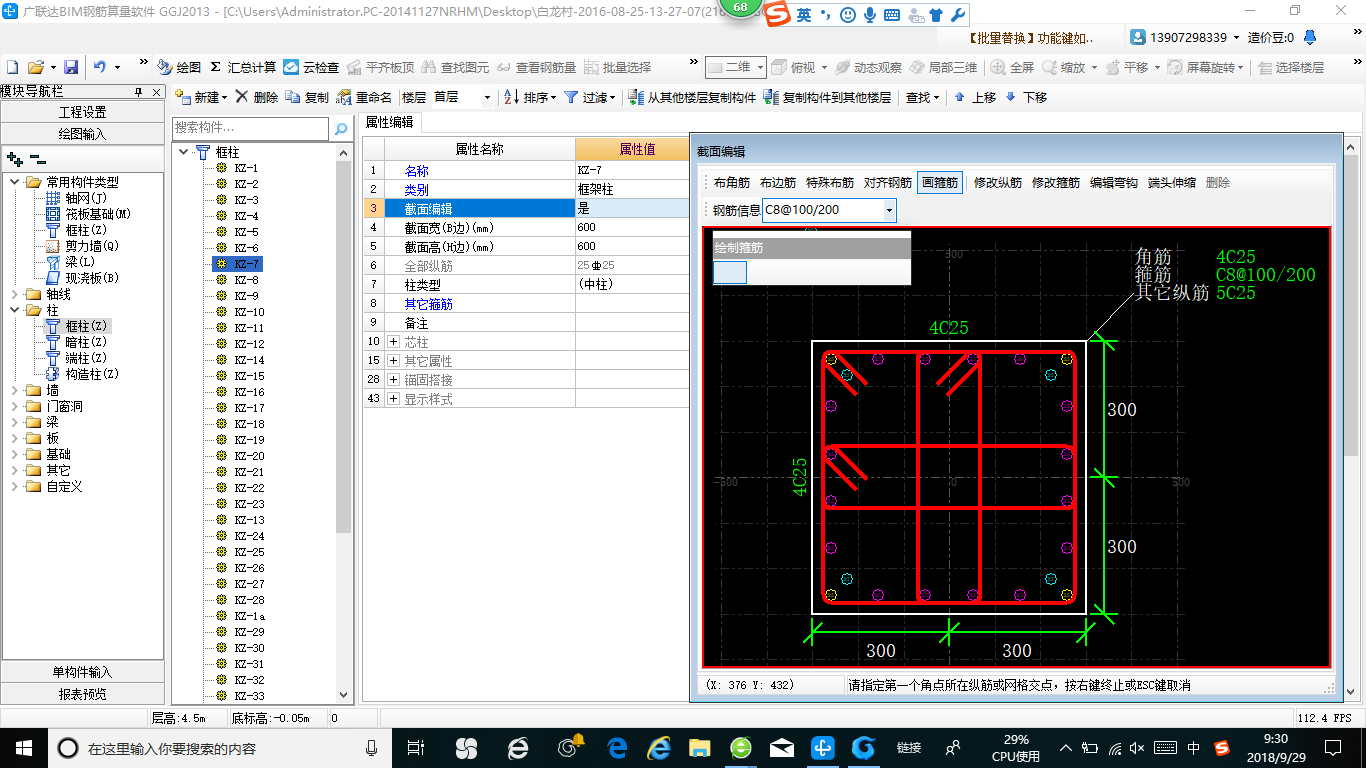1366x768 pixels.
Task: Click 修改纵筋 in section editor
Action: point(997,183)
